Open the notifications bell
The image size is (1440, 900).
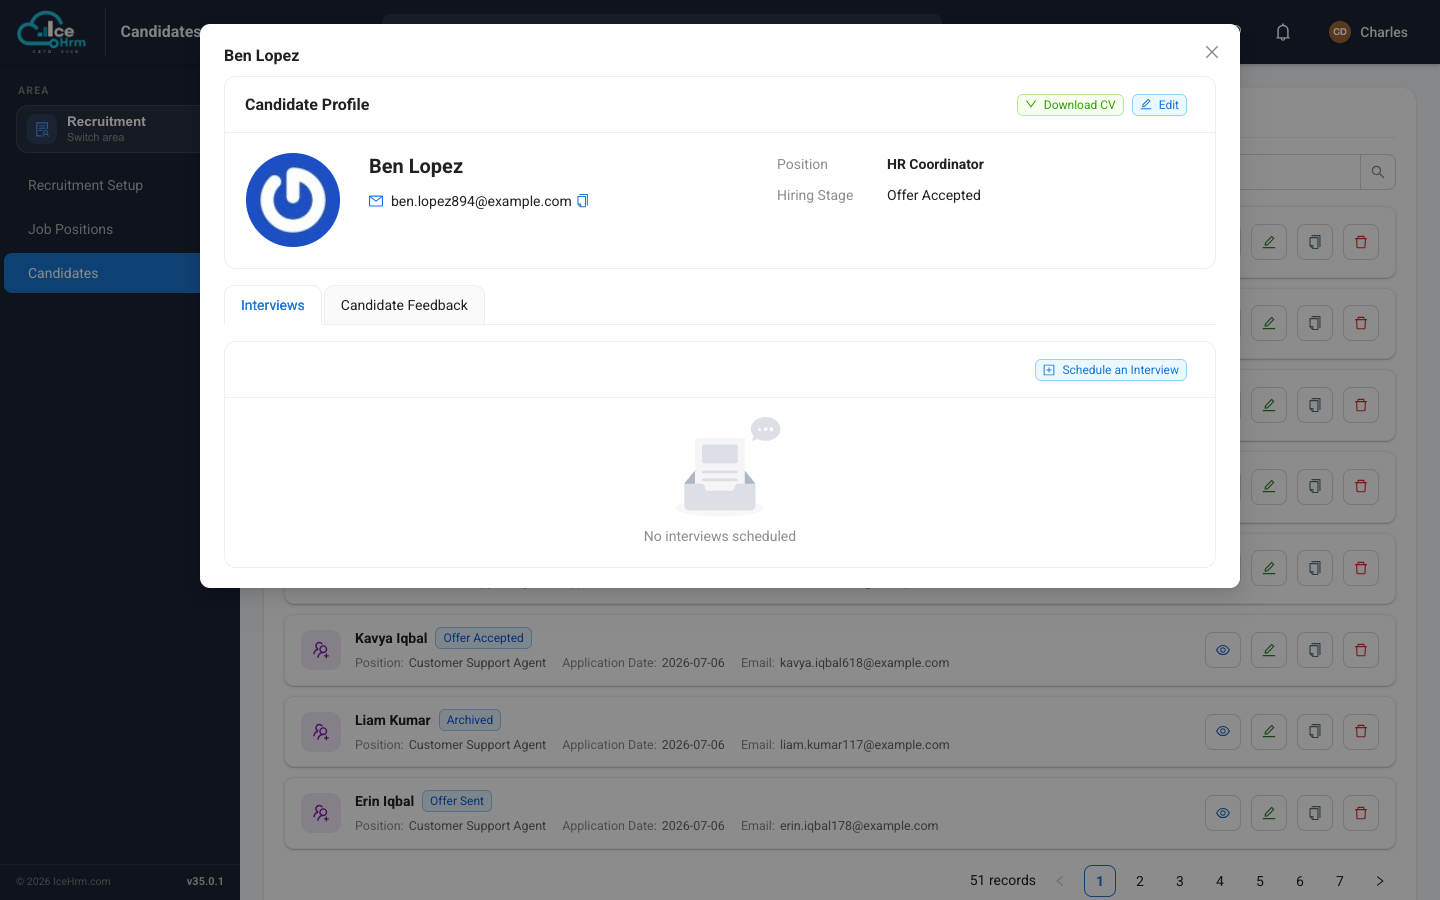tap(1283, 32)
